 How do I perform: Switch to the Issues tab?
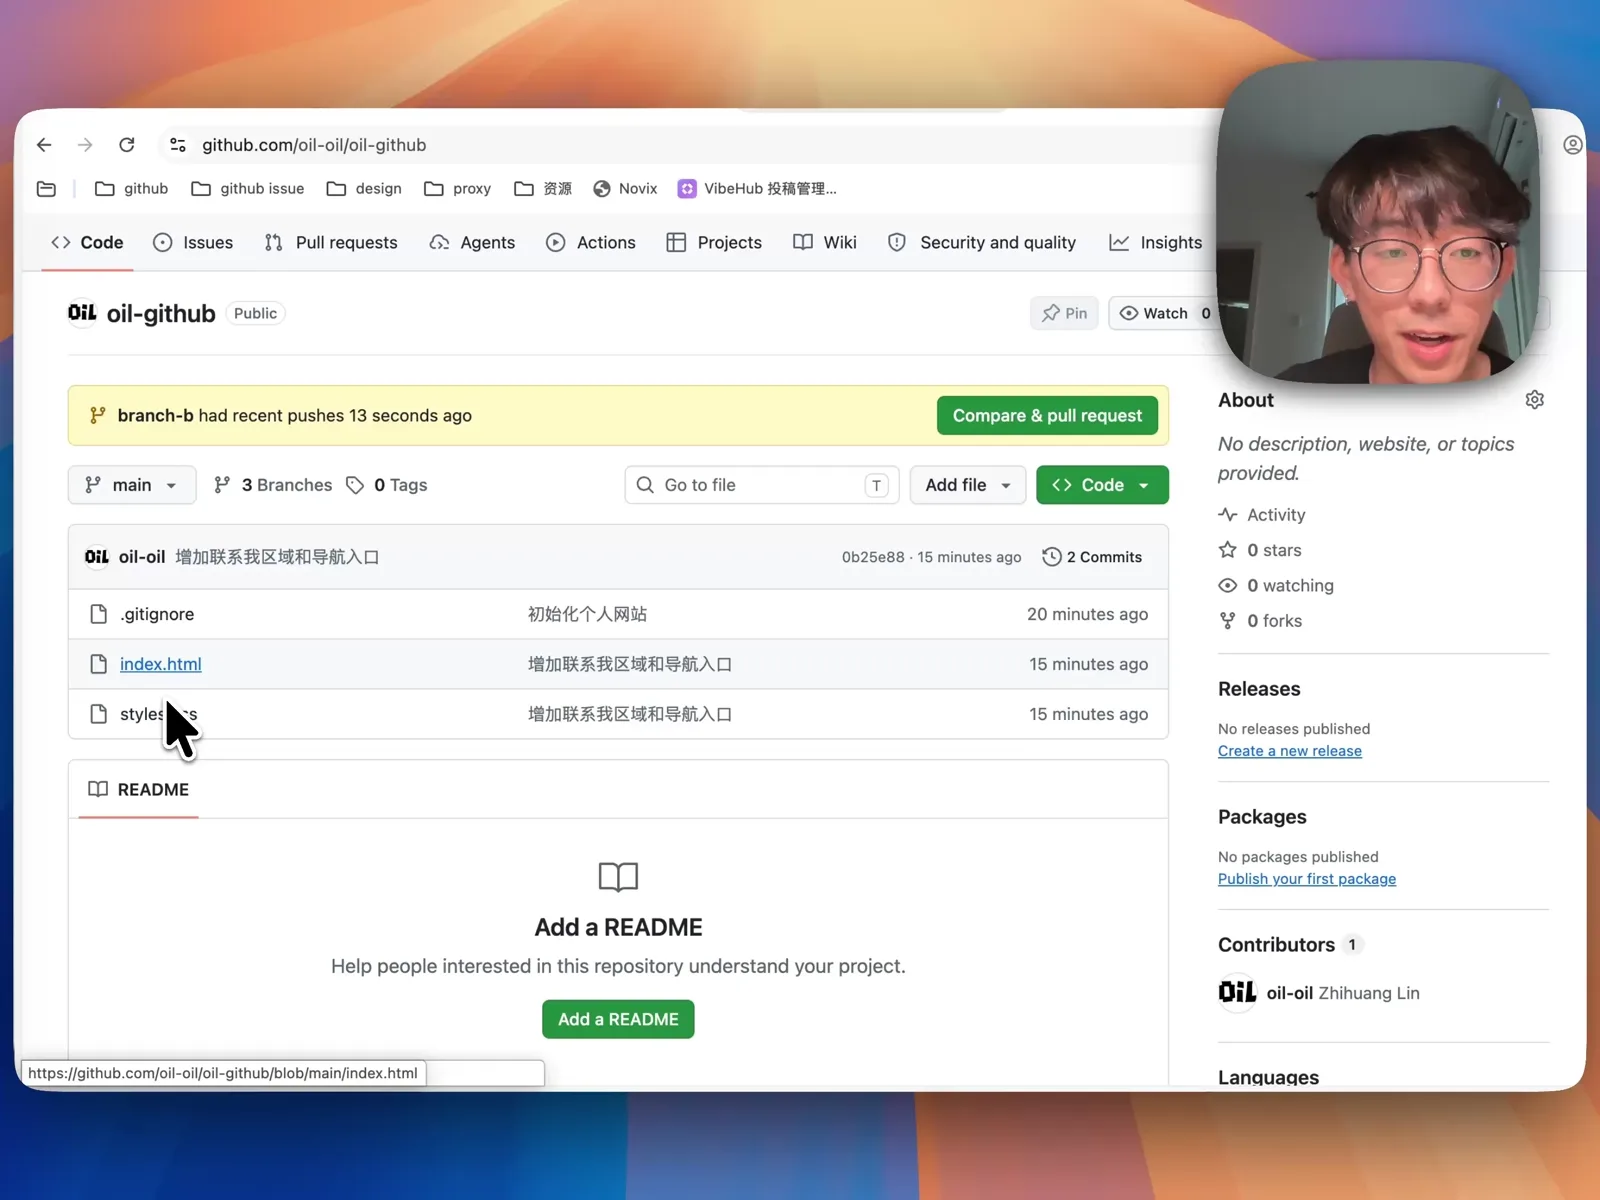tap(193, 243)
